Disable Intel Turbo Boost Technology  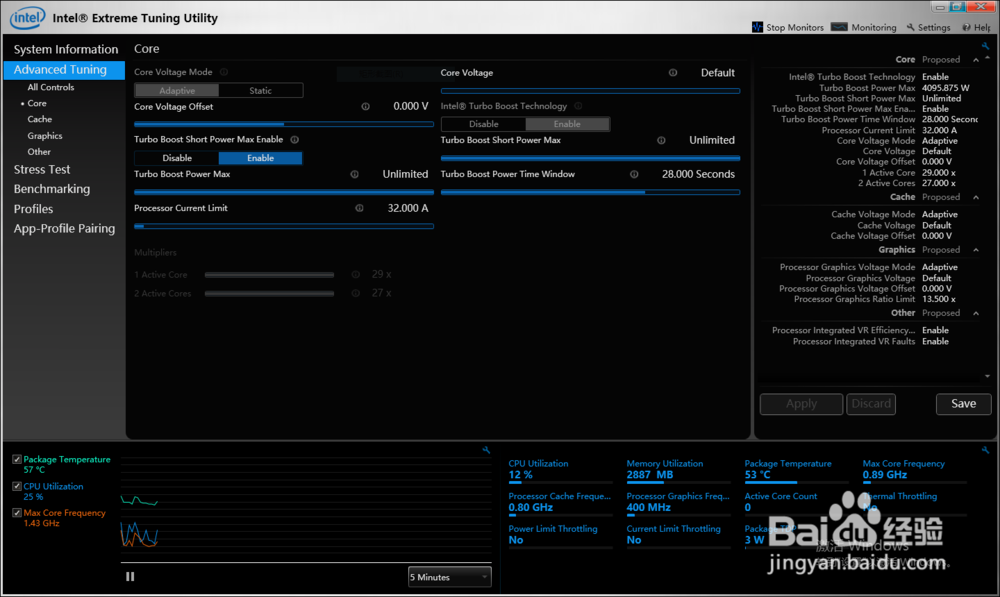(x=483, y=124)
